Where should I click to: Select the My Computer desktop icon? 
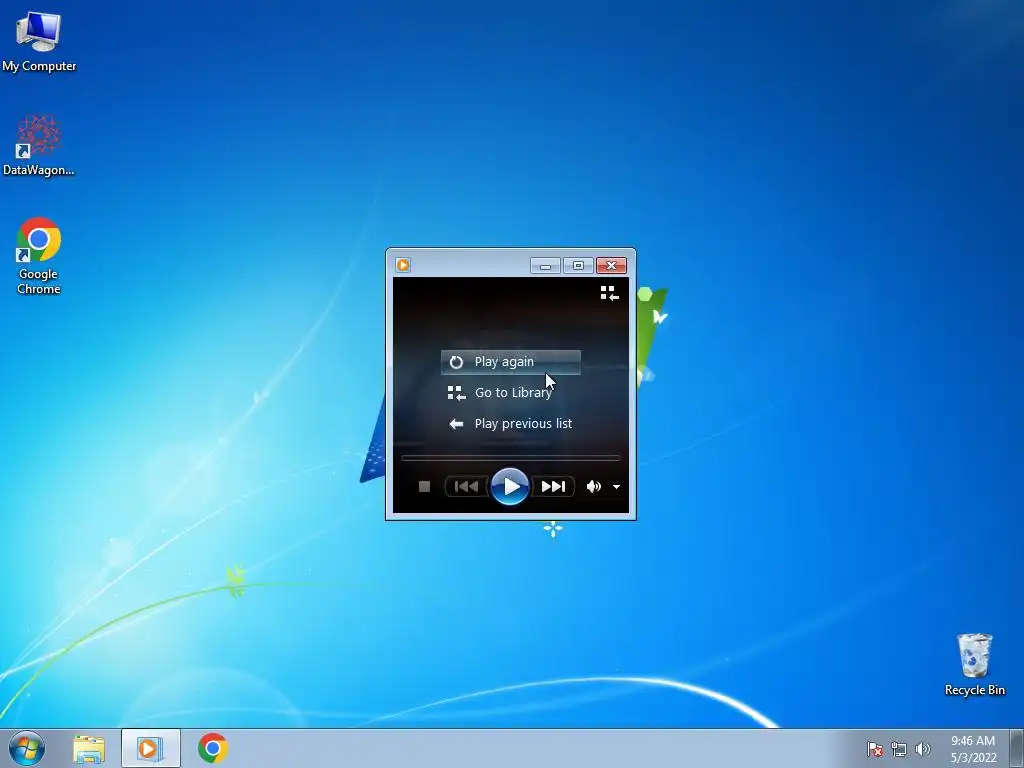point(39,41)
